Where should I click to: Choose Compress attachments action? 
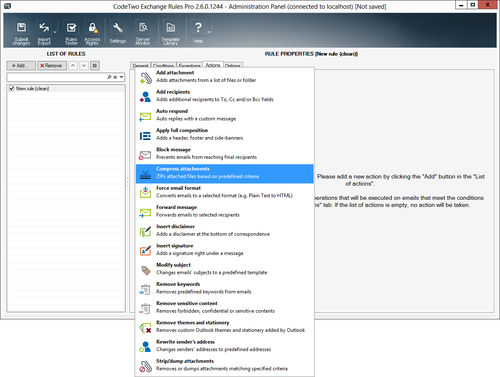225,173
